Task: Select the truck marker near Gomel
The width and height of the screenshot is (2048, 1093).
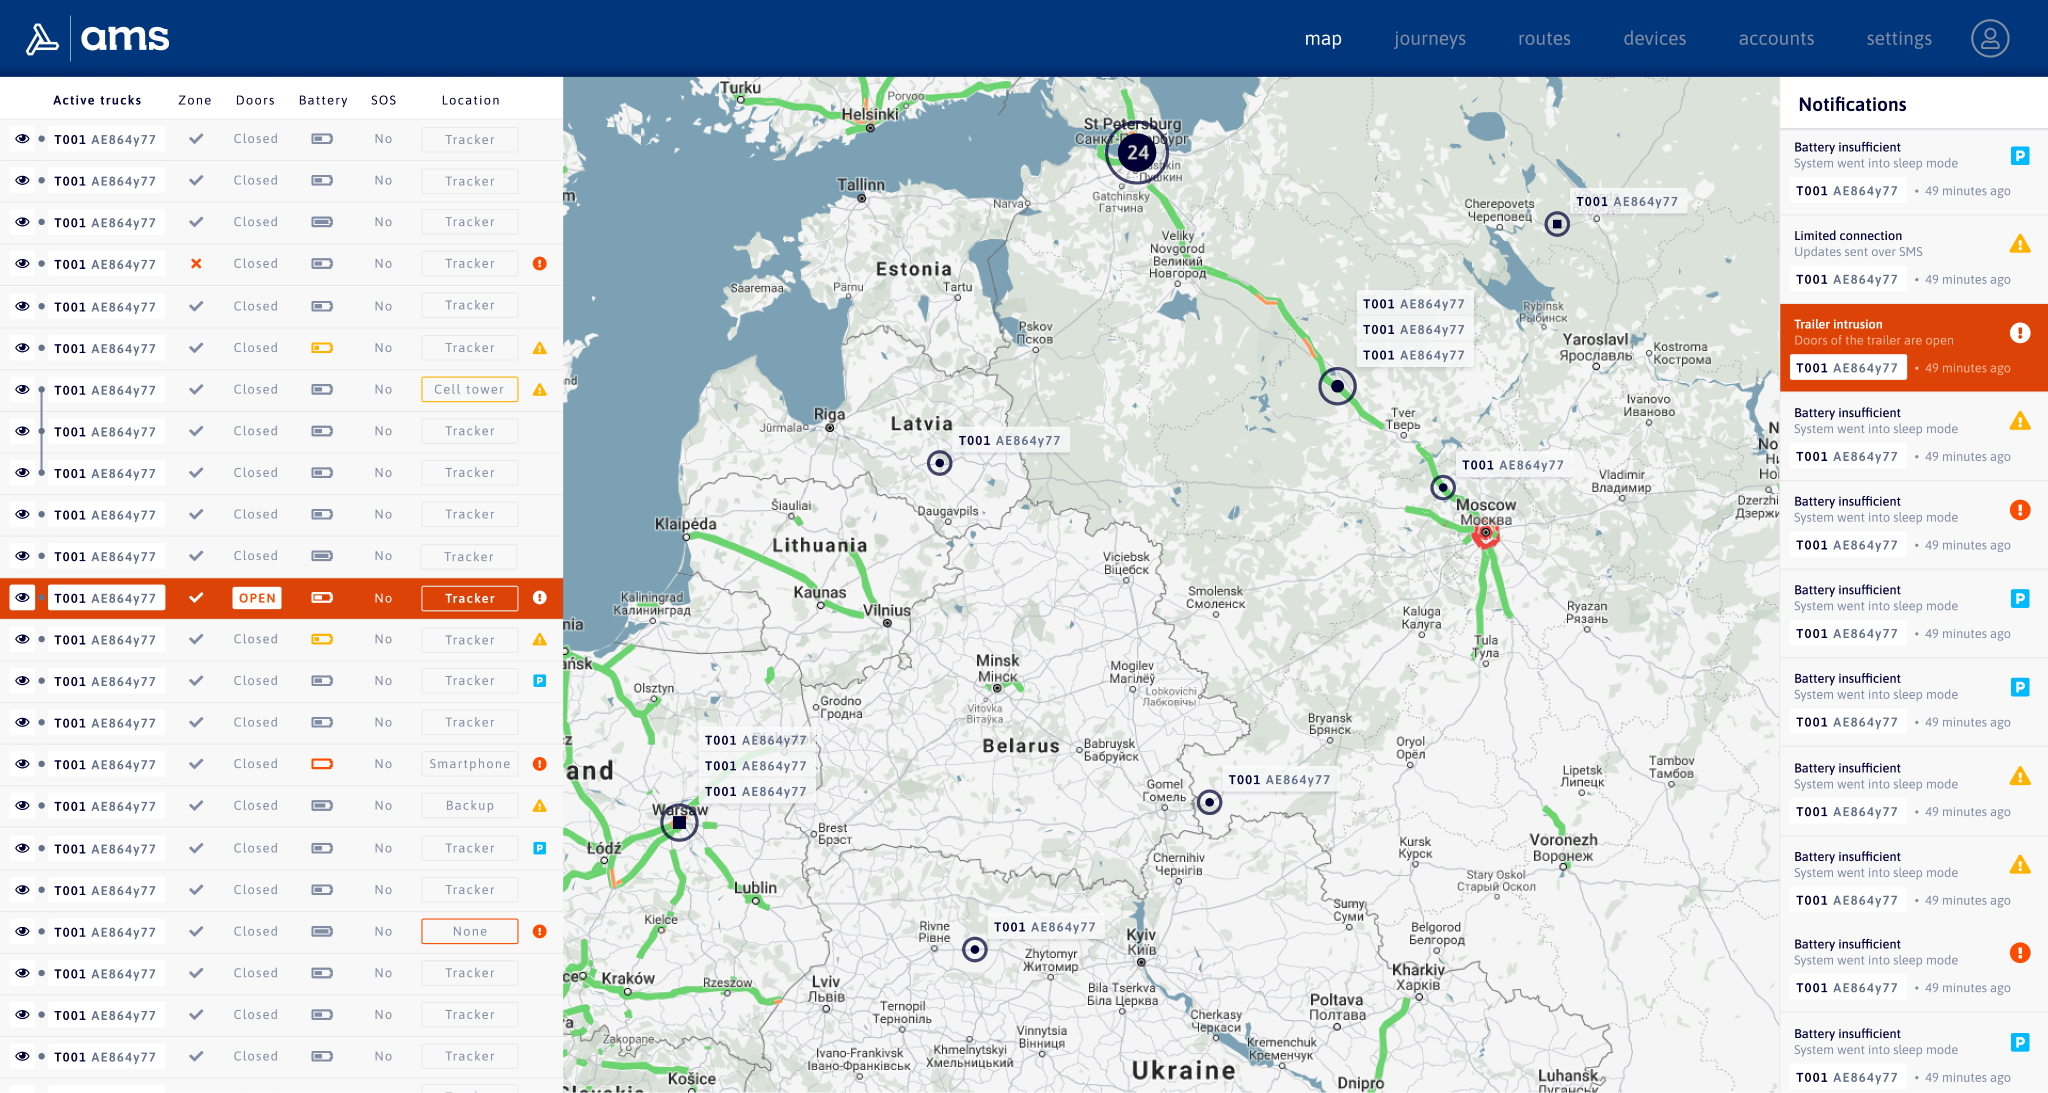Action: (1210, 802)
